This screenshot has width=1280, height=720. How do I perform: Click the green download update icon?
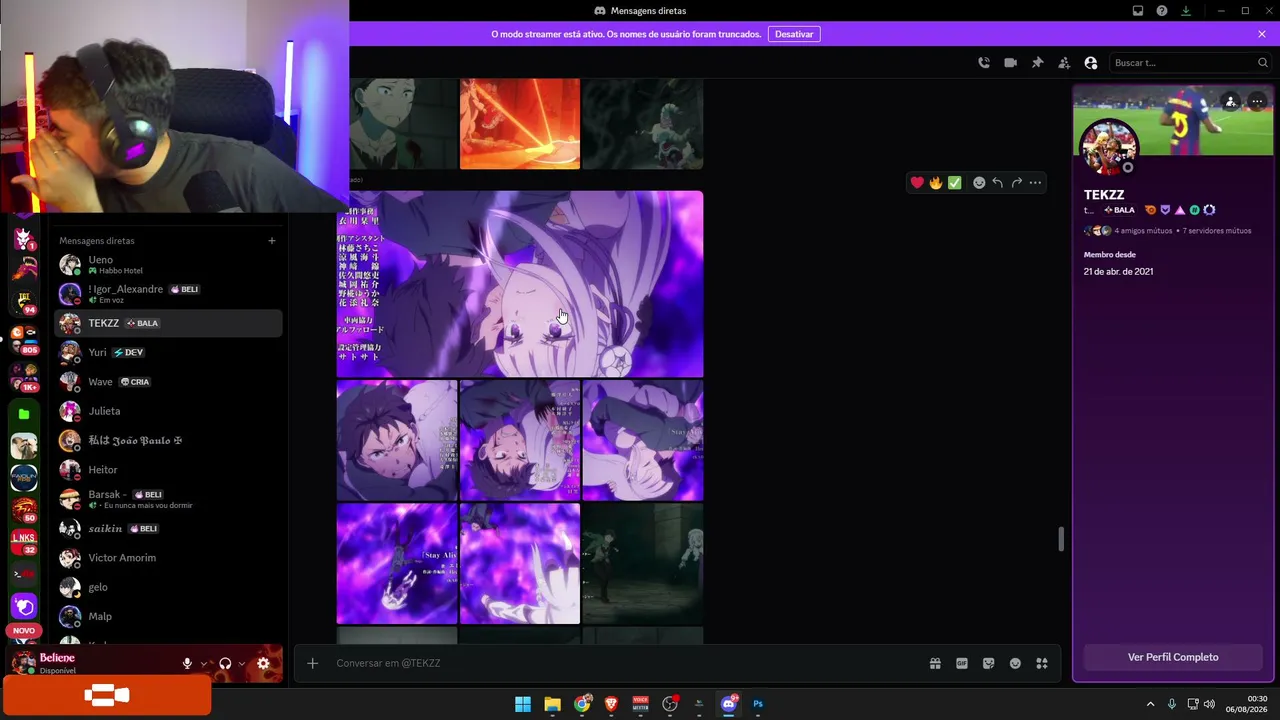tap(1186, 11)
